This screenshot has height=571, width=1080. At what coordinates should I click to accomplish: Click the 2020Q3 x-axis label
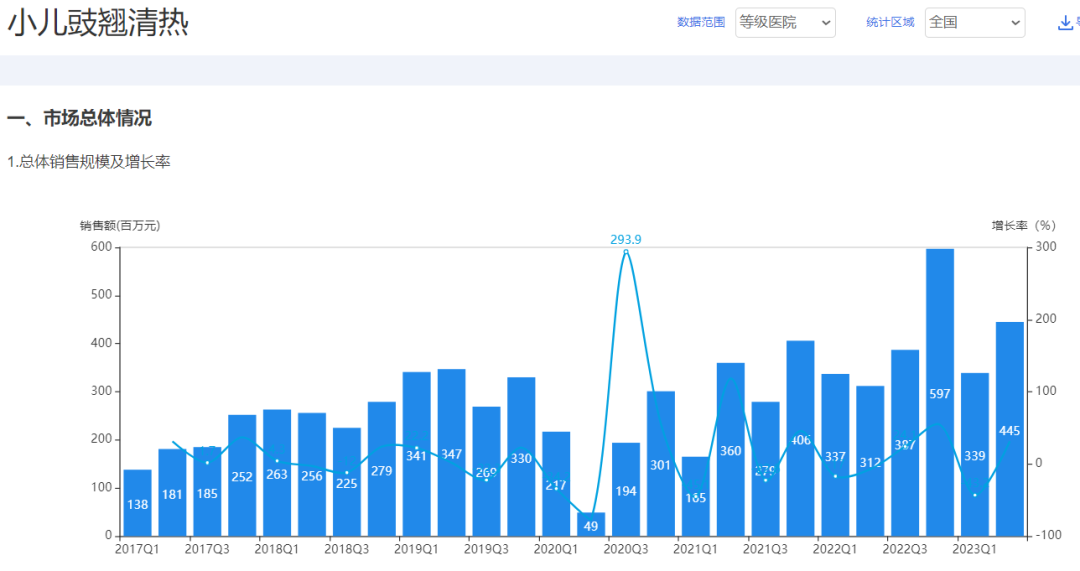(626, 548)
